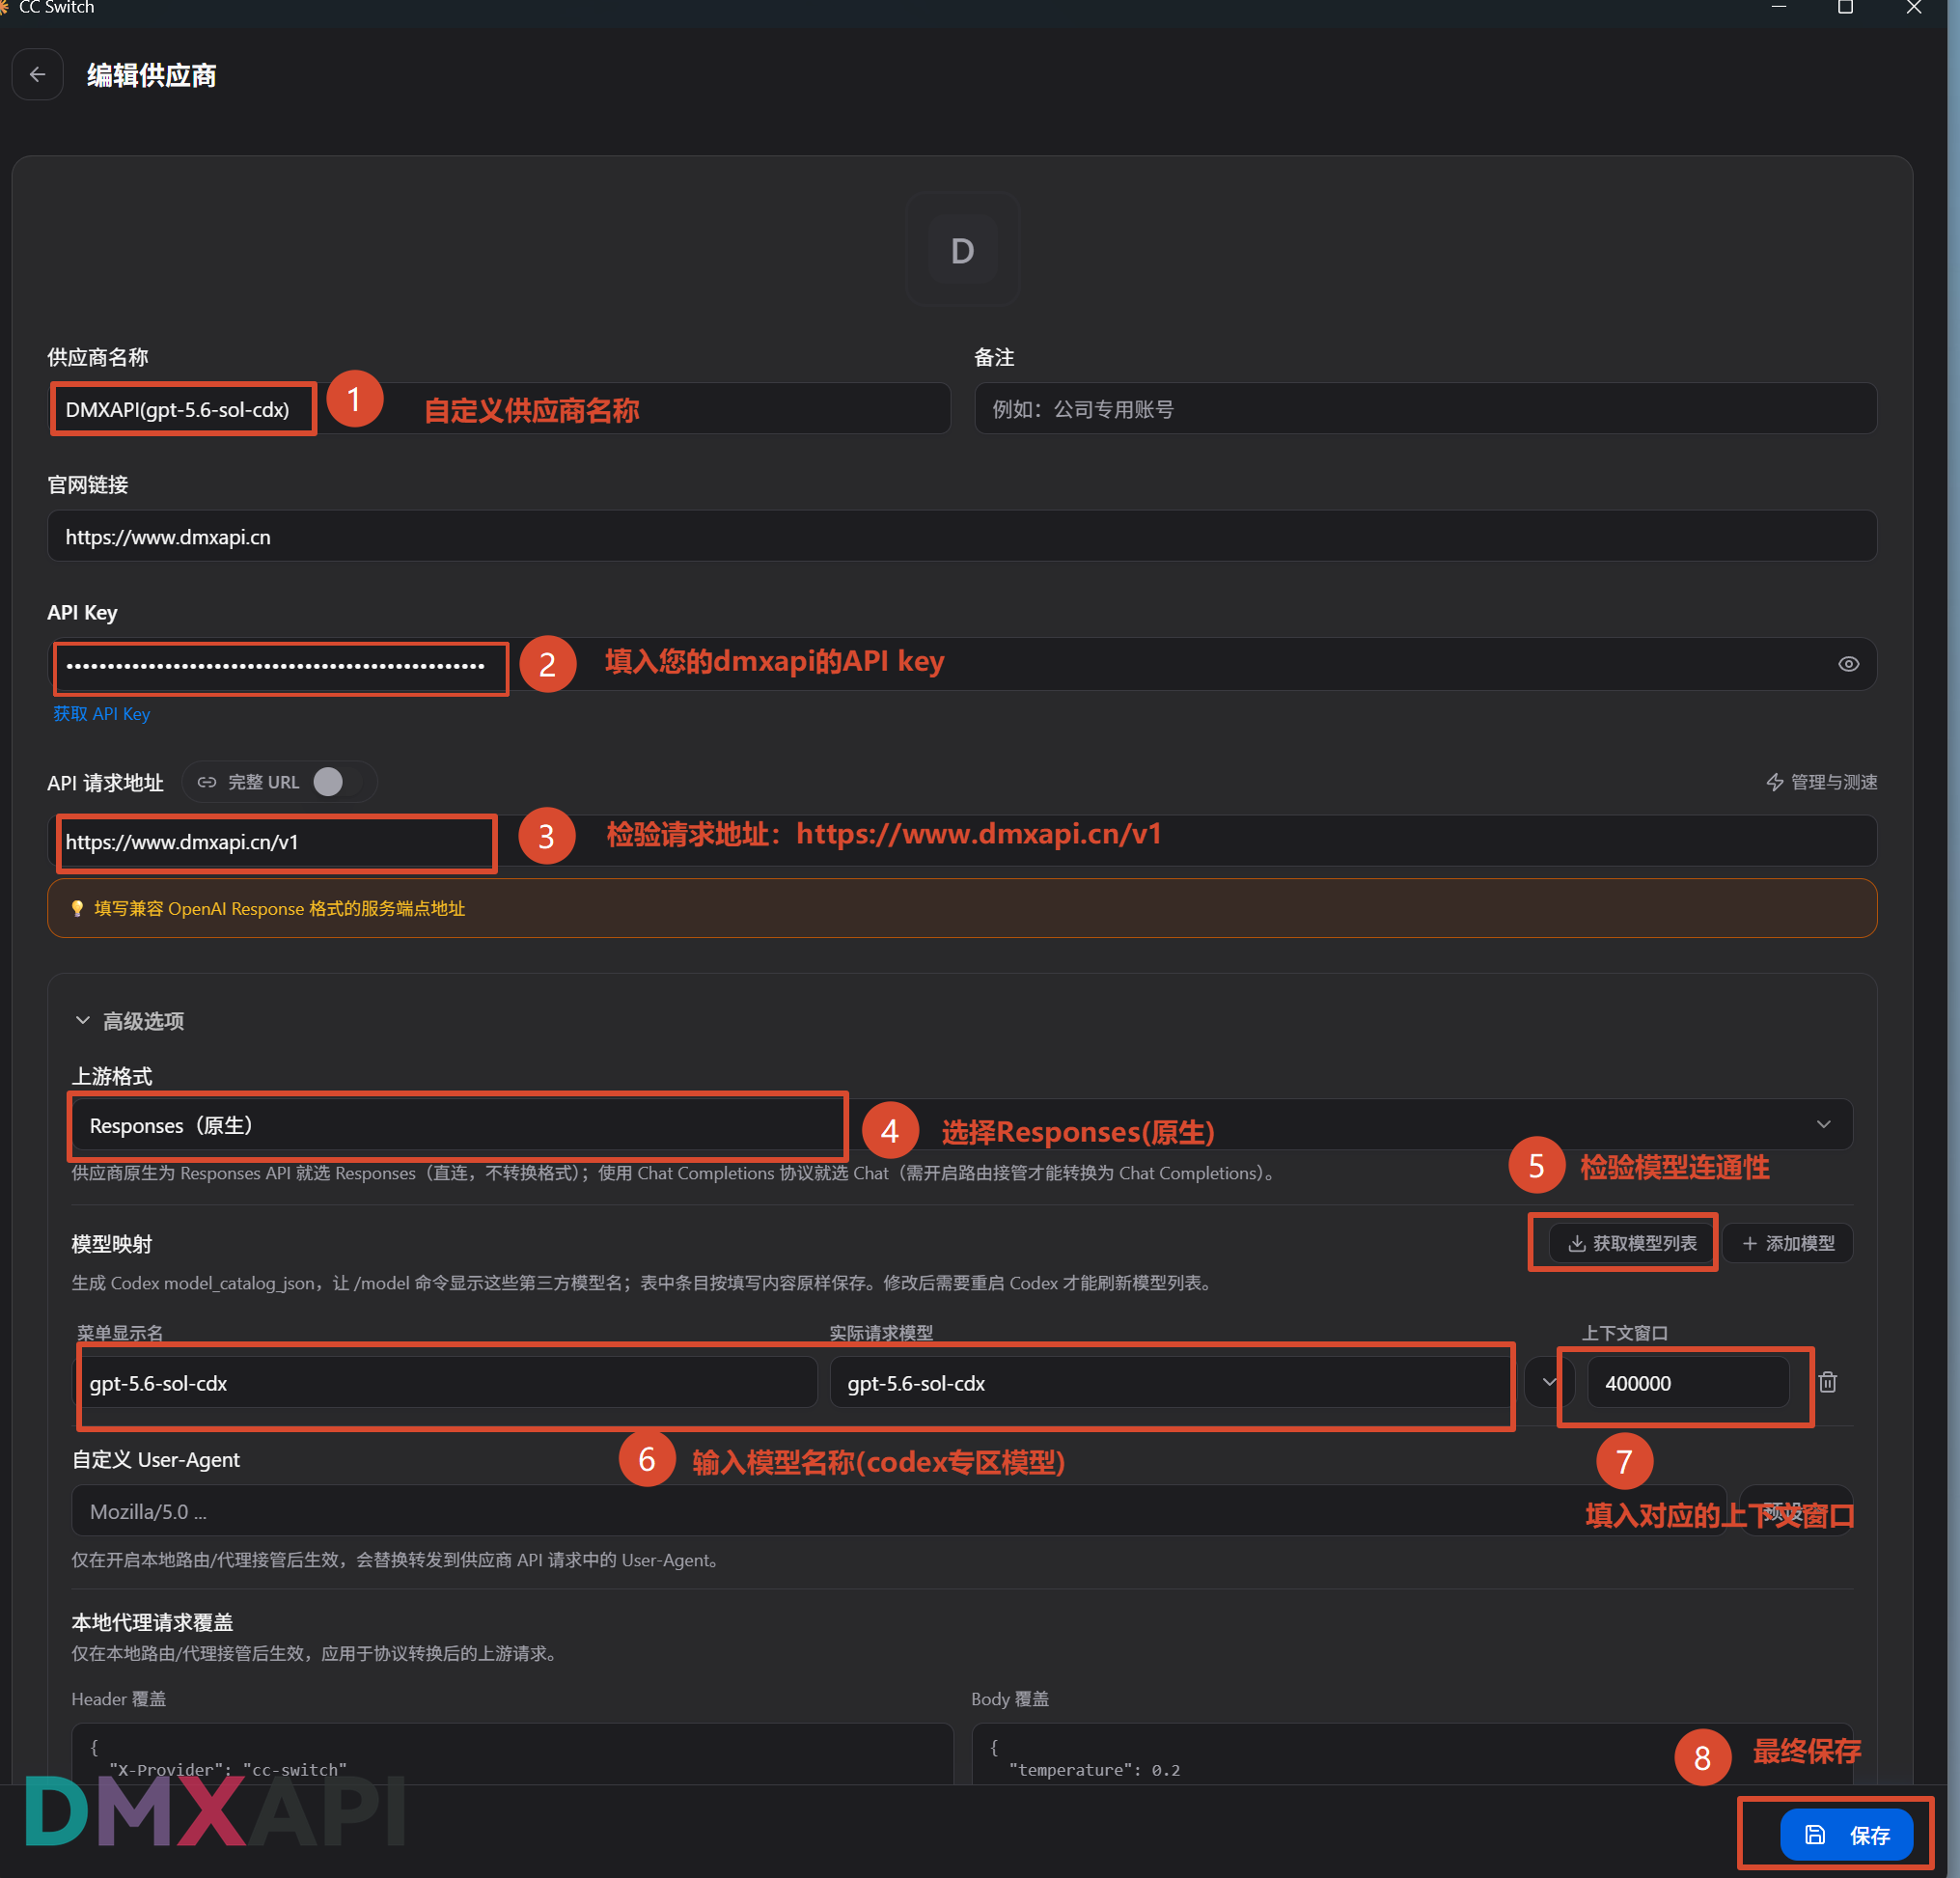This screenshot has width=1960, height=1878.
Task: Open the 获取 API Key link
Action: (101, 714)
